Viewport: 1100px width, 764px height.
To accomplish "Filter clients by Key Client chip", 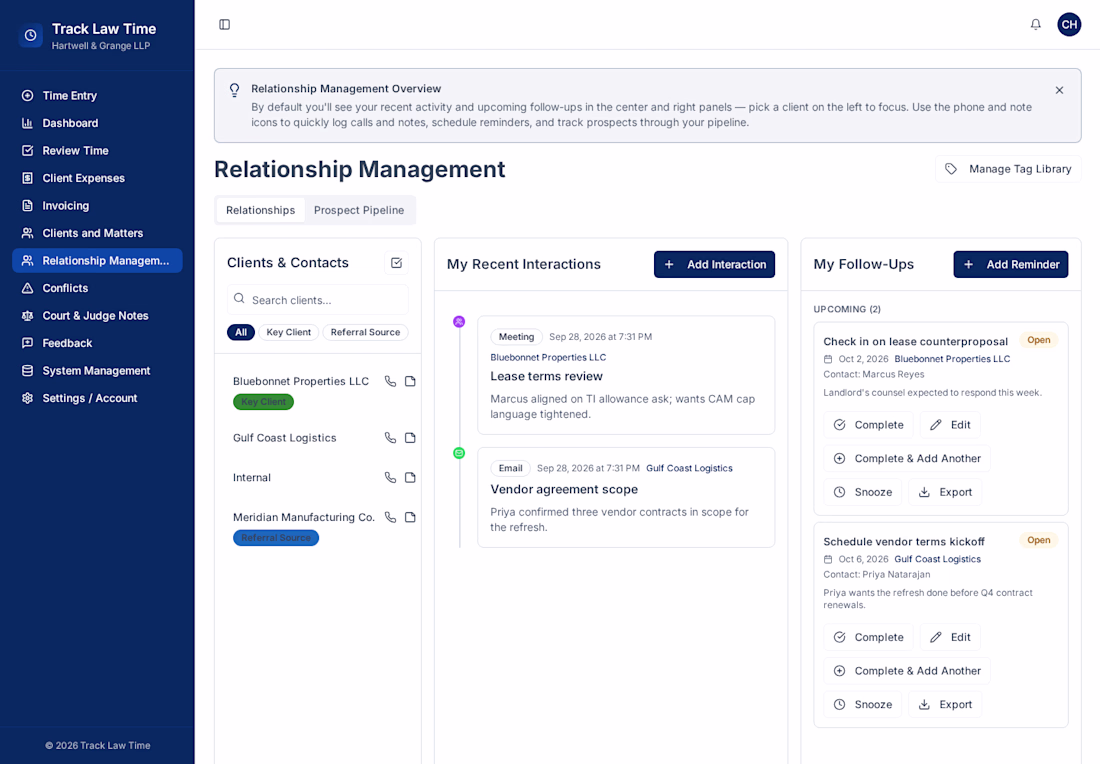I will pyautogui.click(x=288, y=333).
